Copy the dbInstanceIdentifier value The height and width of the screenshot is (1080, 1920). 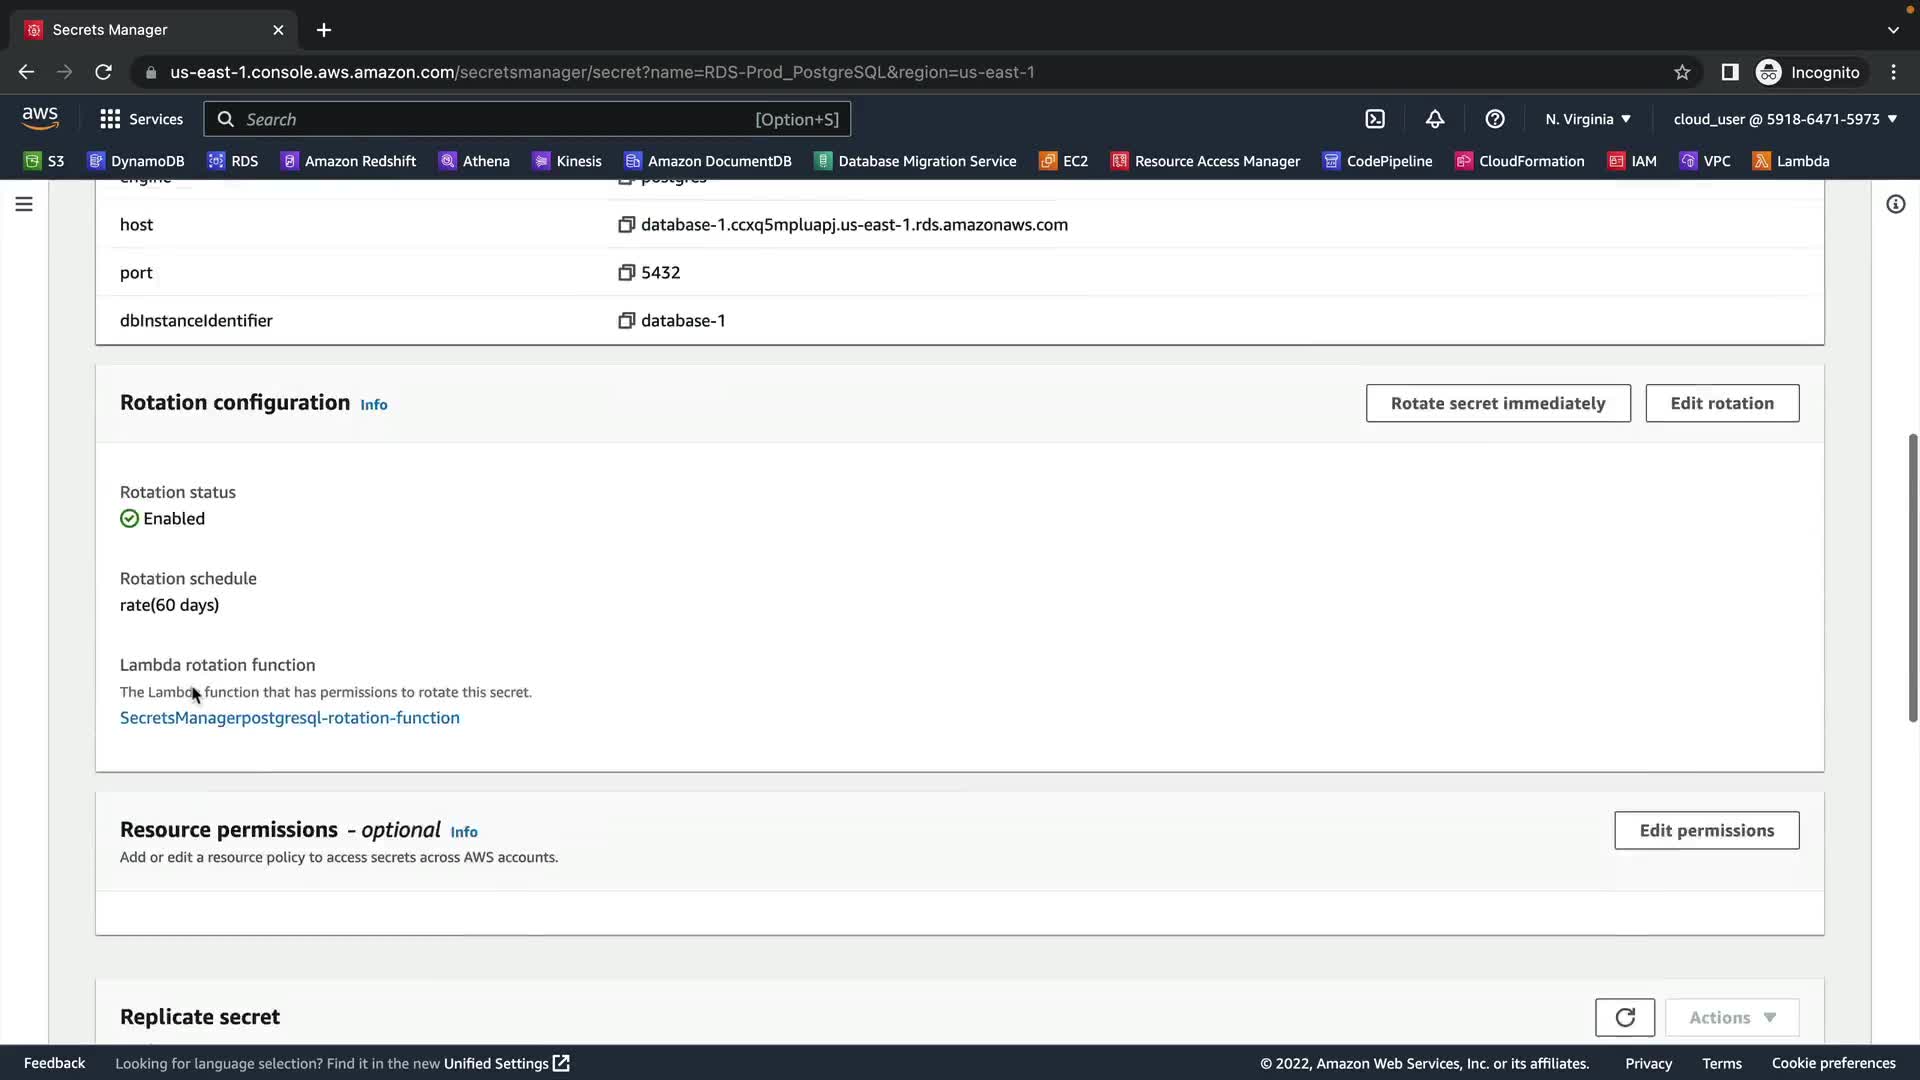[x=626, y=321]
